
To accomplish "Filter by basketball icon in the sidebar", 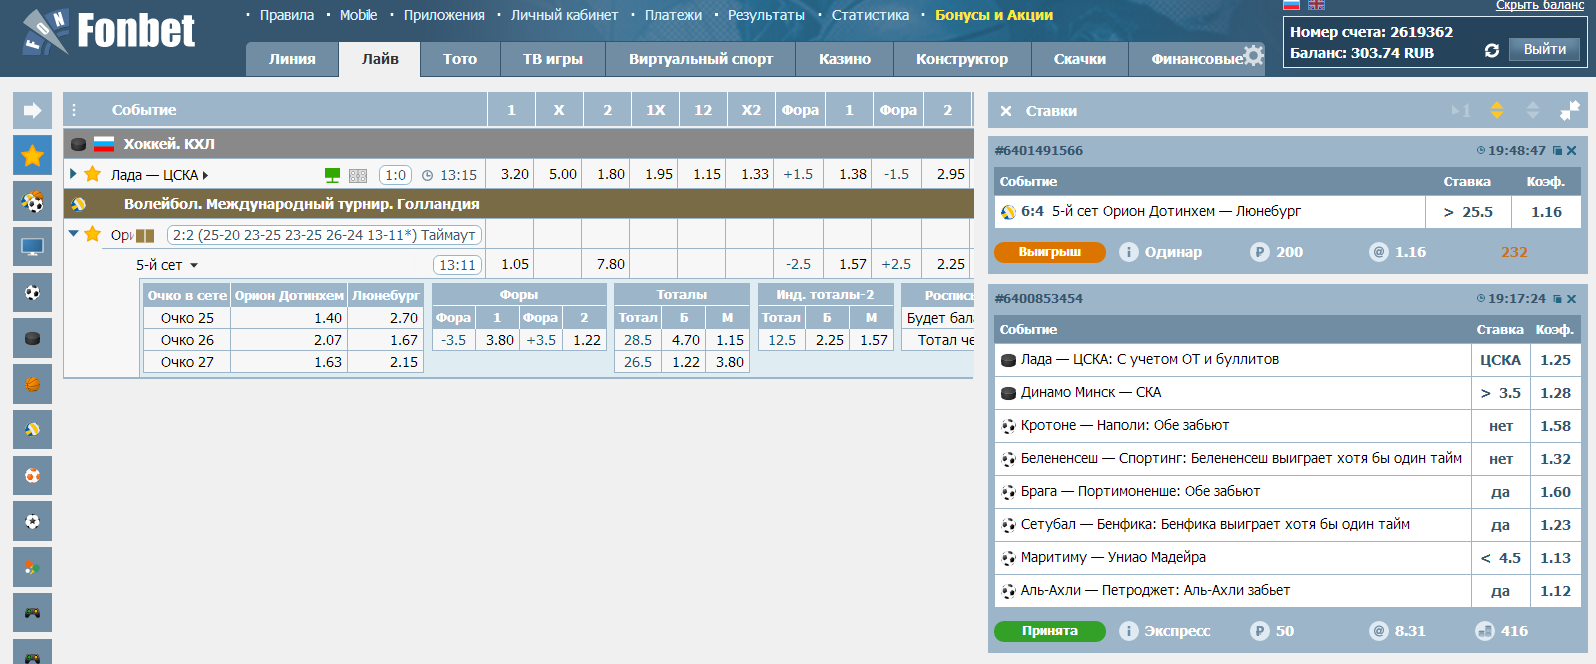I will pyautogui.click(x=32, y=384).
